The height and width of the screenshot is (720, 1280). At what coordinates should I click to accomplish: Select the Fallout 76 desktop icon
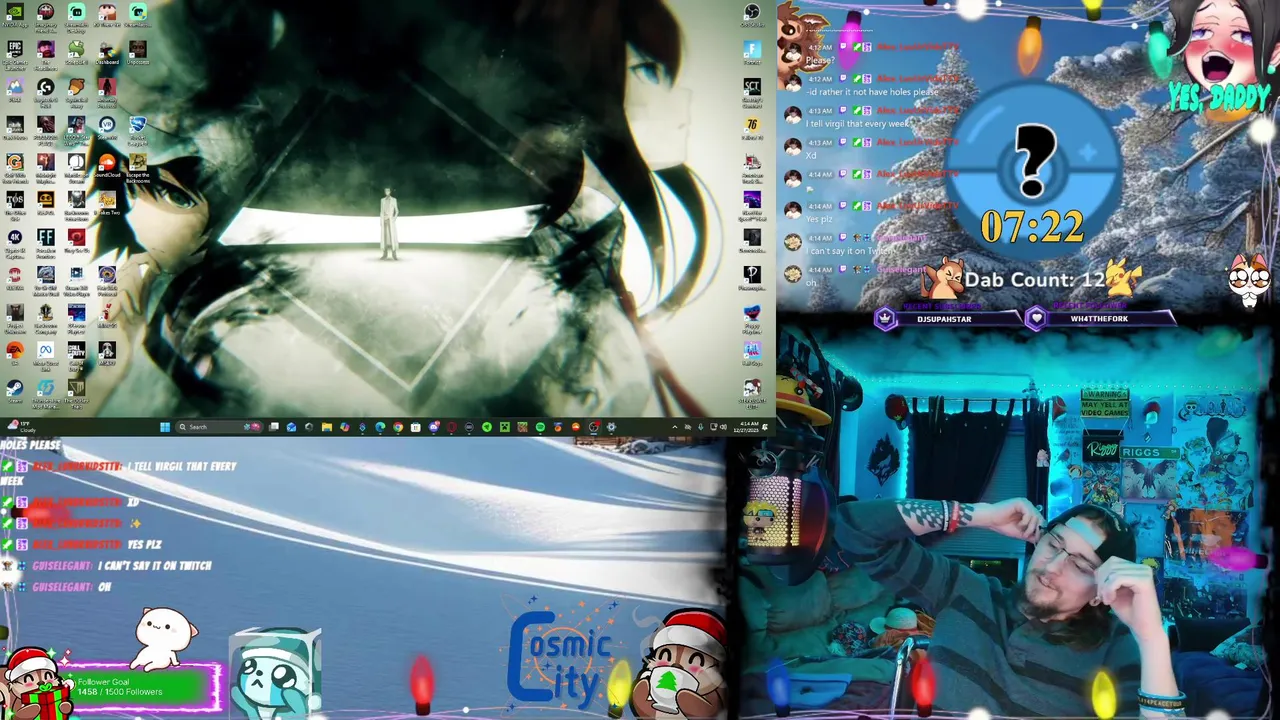click(x=752, y=127)
